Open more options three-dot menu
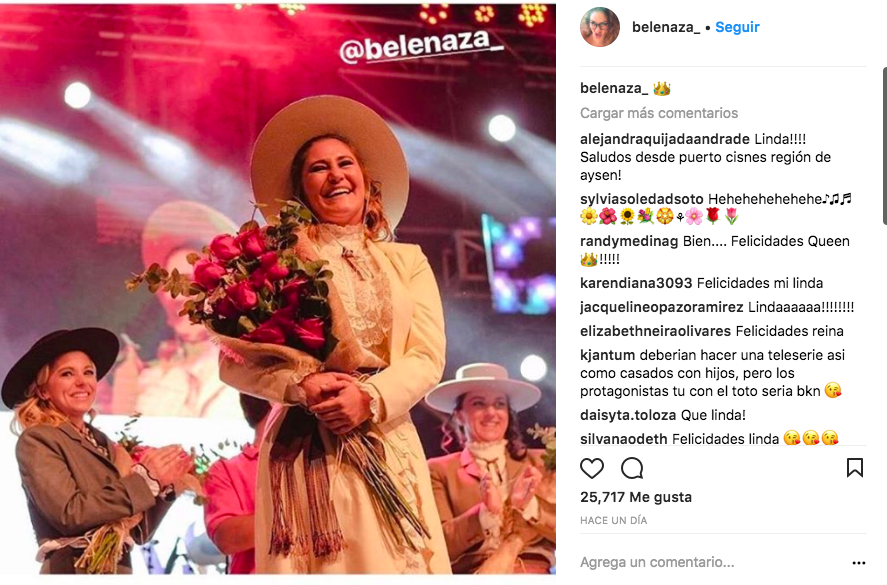 click(858, 563)
